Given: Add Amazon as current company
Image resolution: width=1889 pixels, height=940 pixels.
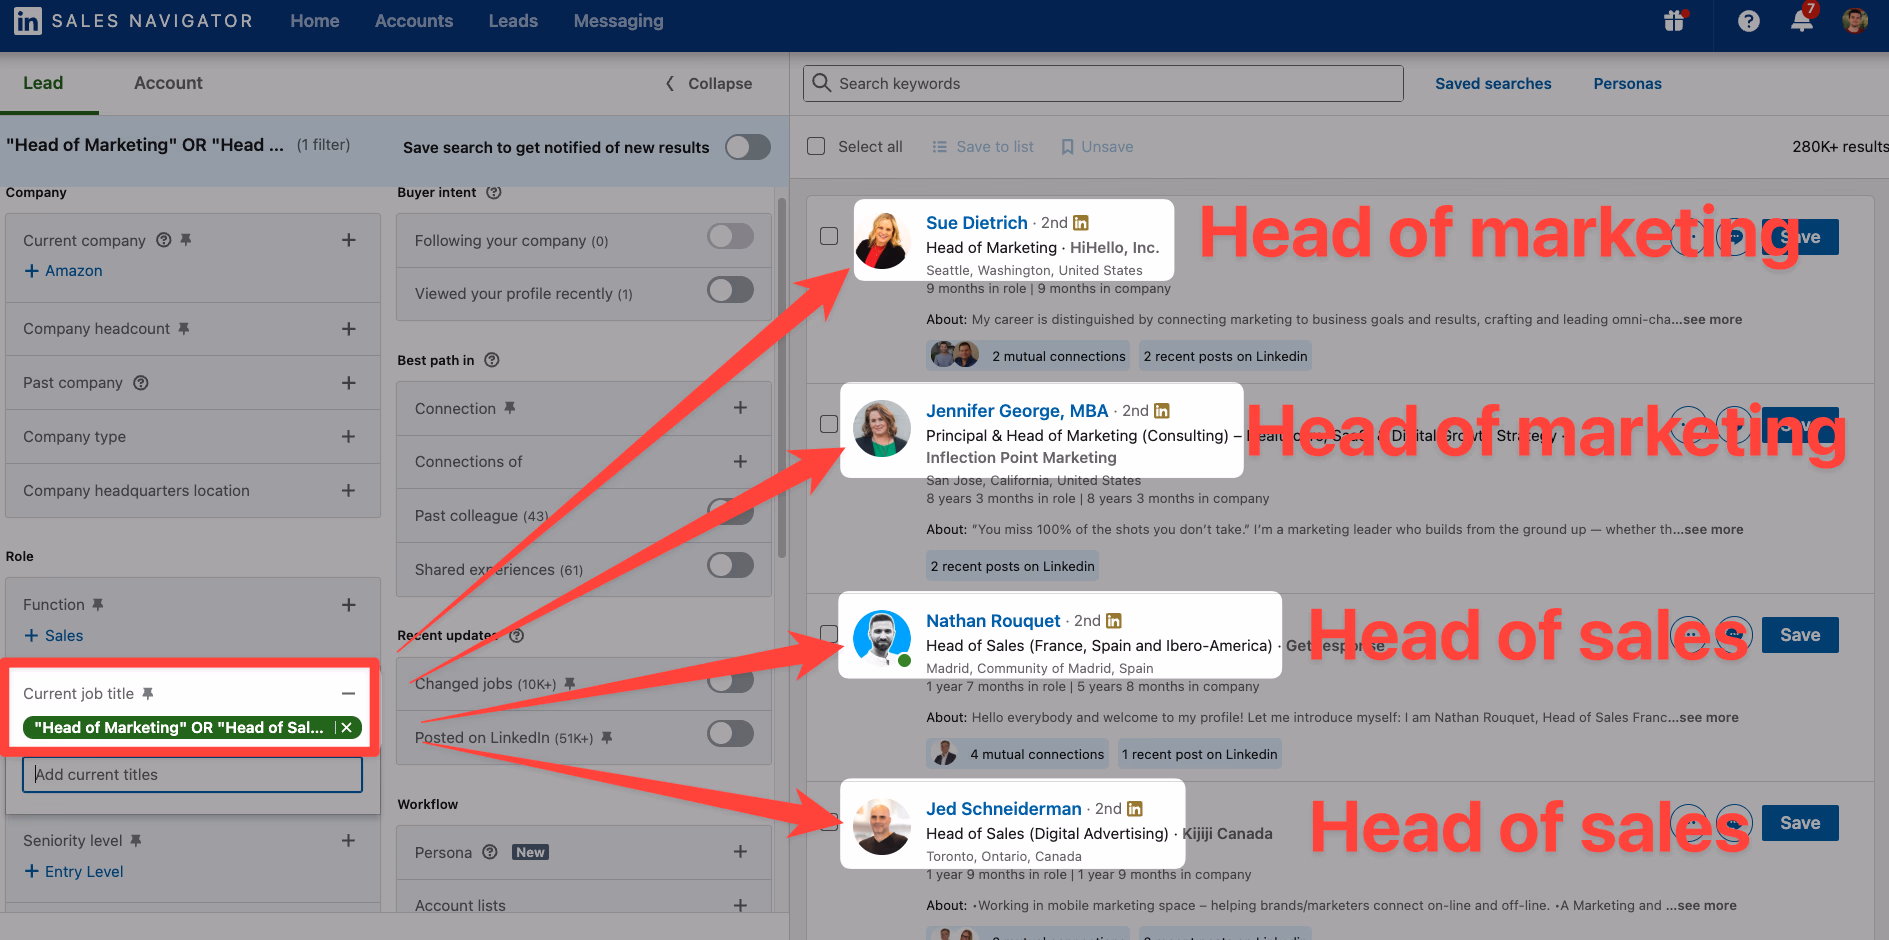Looking at the screenshot, I should click(x=63, y=270).
